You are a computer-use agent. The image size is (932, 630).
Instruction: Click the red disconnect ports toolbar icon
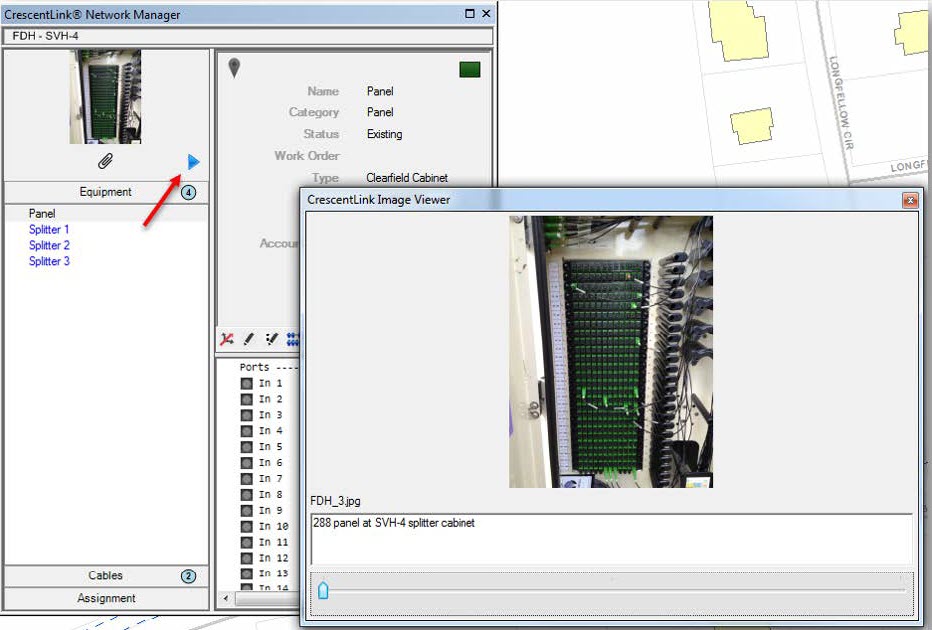coord(226,339)
